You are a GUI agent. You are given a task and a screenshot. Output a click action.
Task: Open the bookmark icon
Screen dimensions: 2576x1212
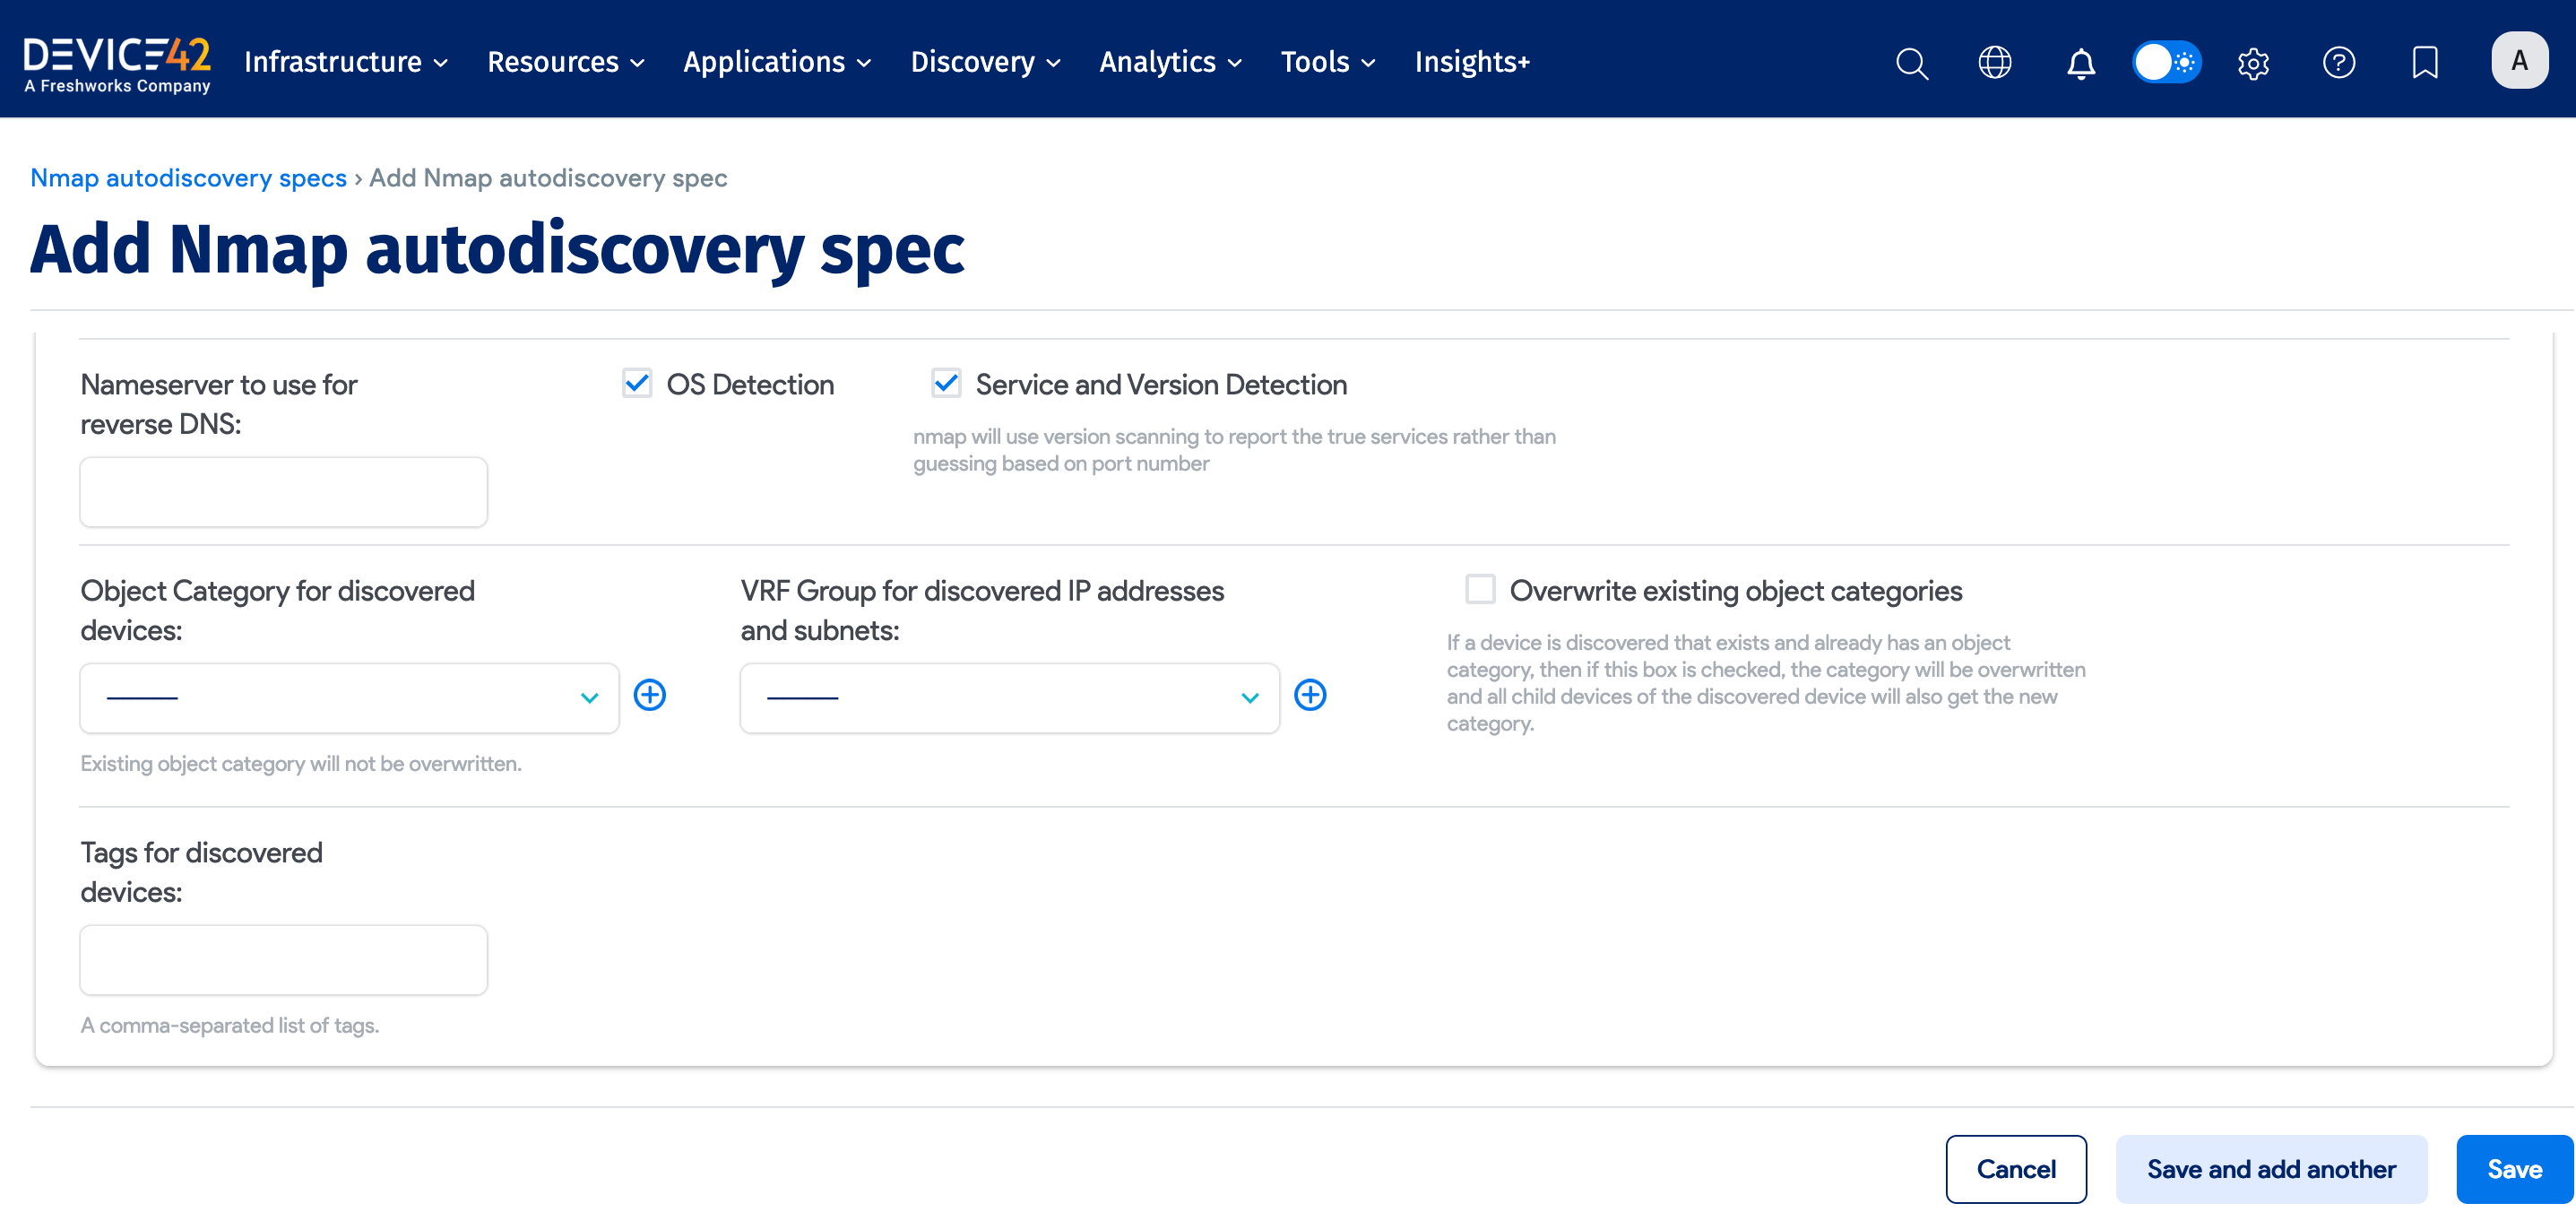coord(2424,62)
